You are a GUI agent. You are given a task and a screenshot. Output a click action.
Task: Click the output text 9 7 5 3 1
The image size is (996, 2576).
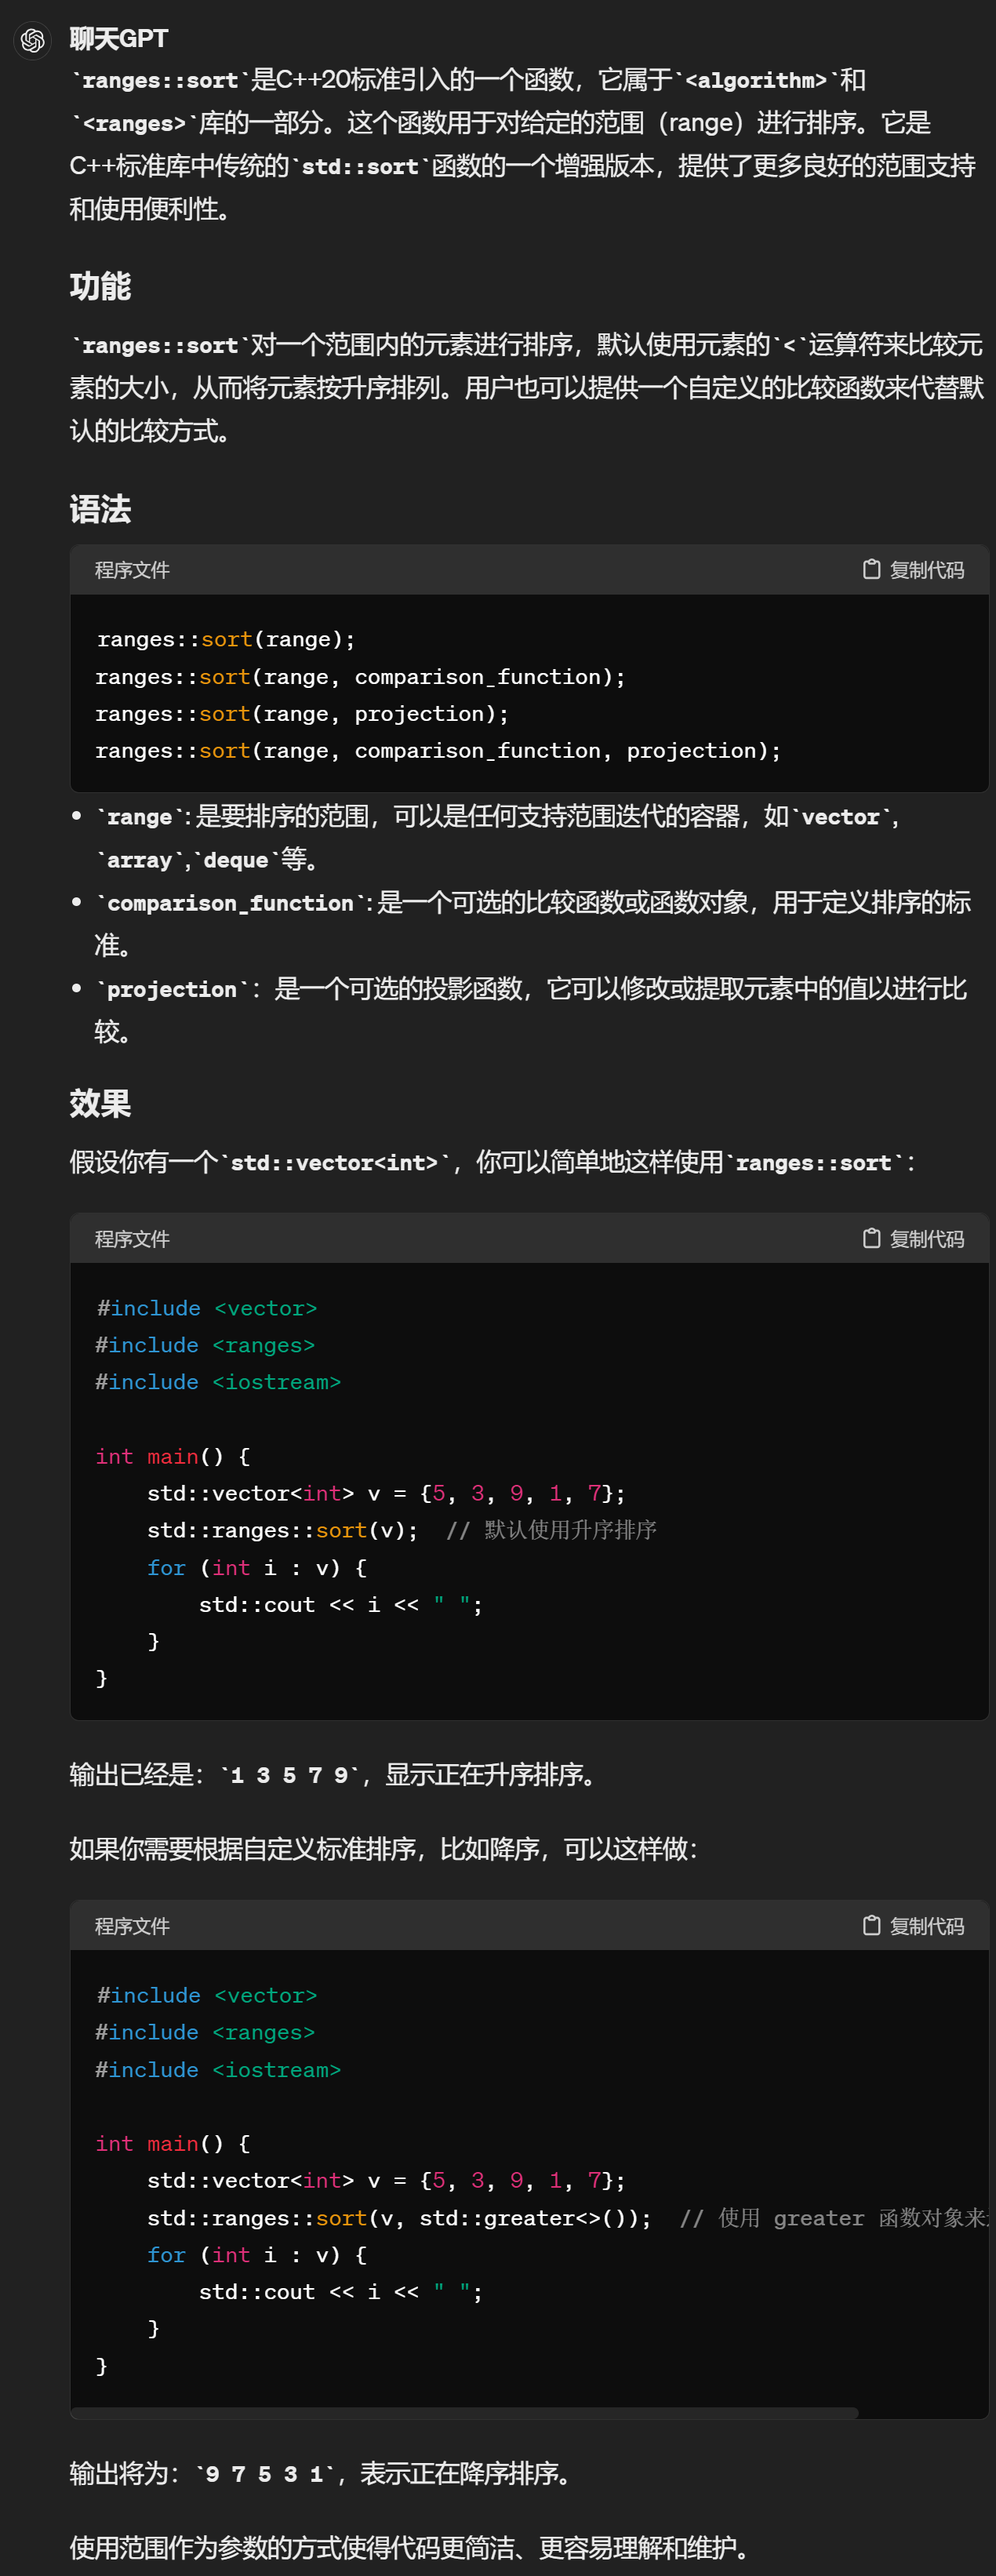click(x=264, y=2474)
